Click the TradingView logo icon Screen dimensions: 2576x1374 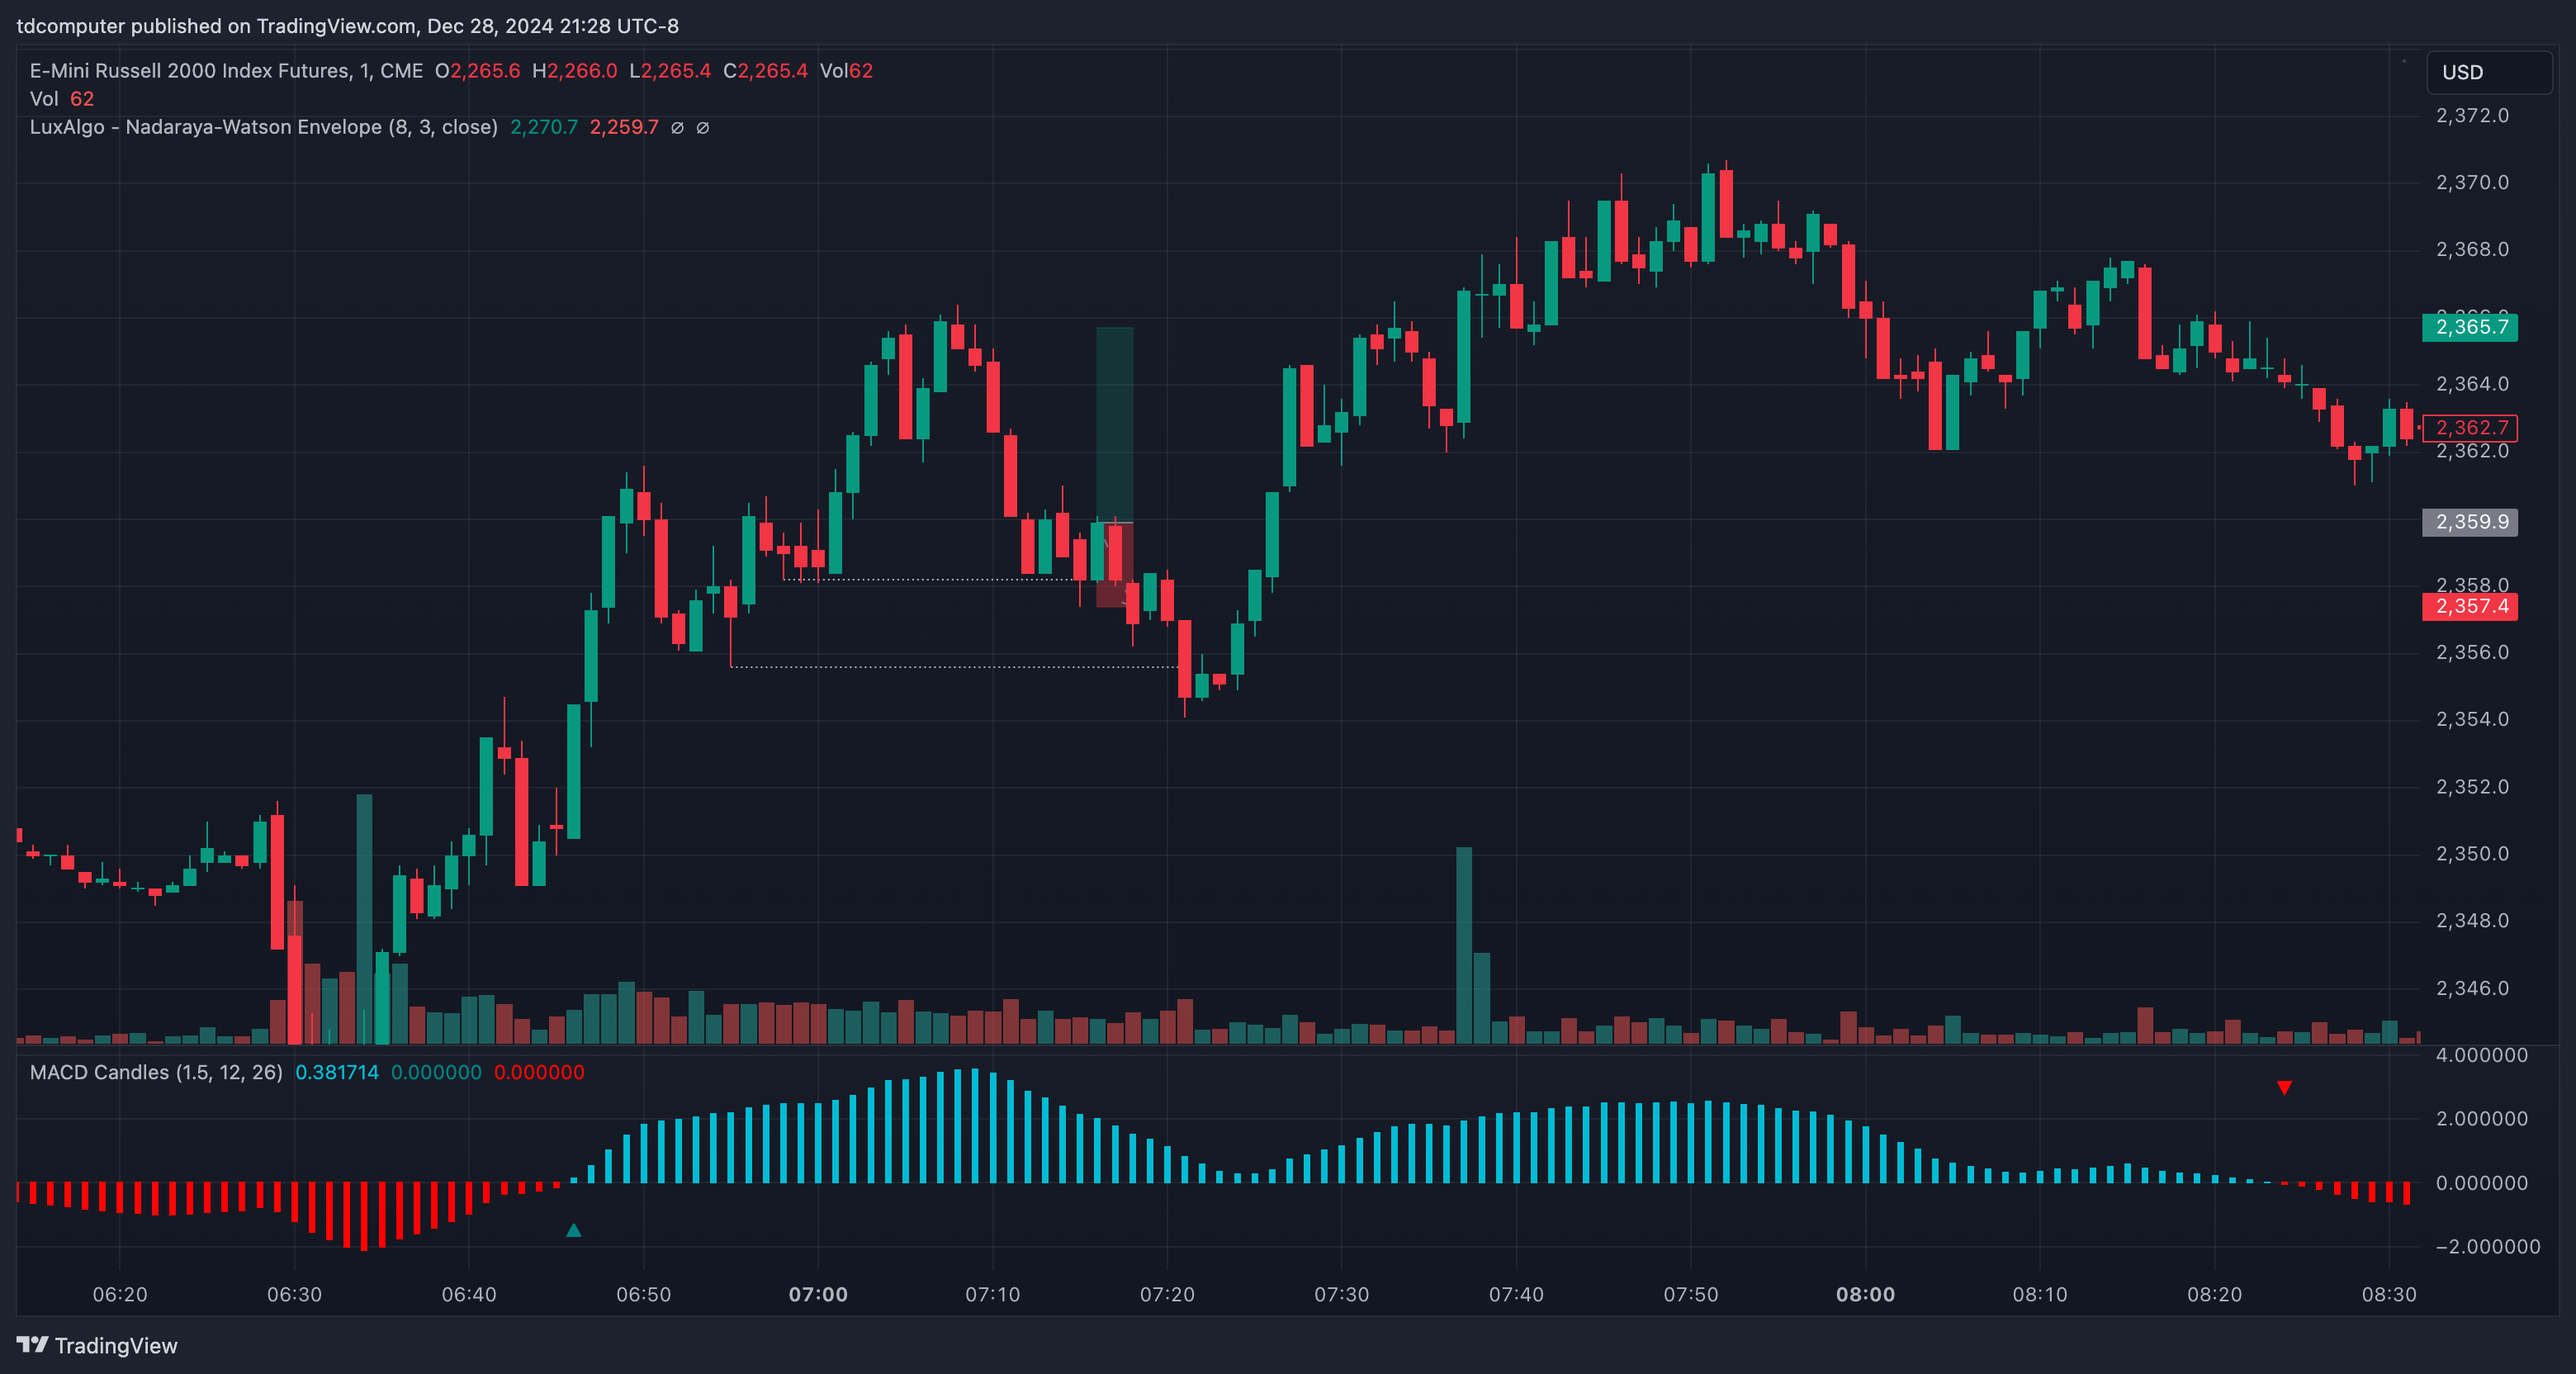click(x=32, y=1344)
